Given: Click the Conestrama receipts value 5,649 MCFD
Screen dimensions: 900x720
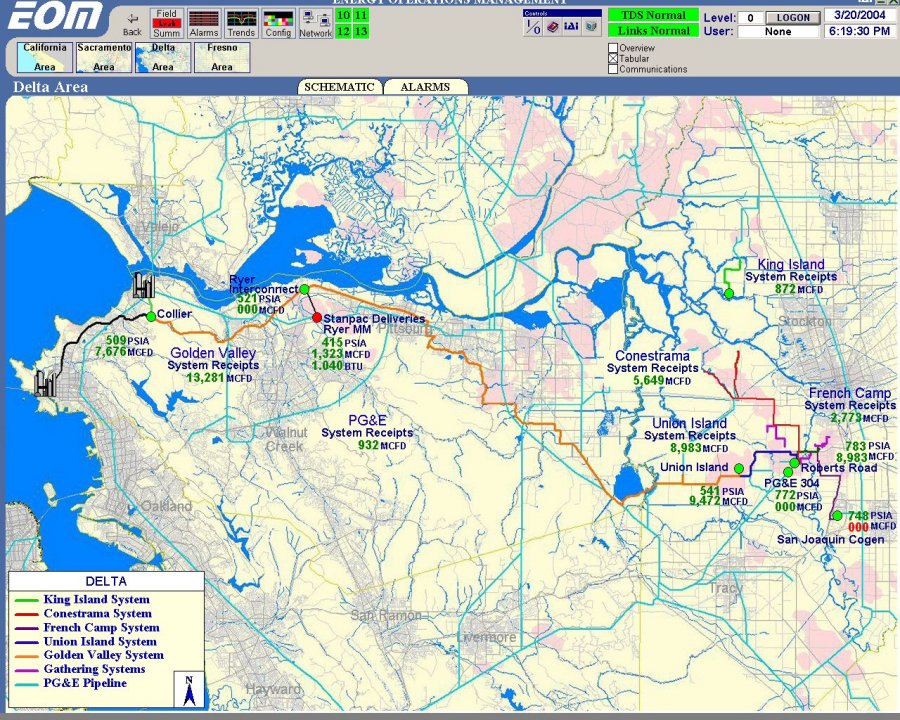Looking at the screenshot, I should (662, 380).
